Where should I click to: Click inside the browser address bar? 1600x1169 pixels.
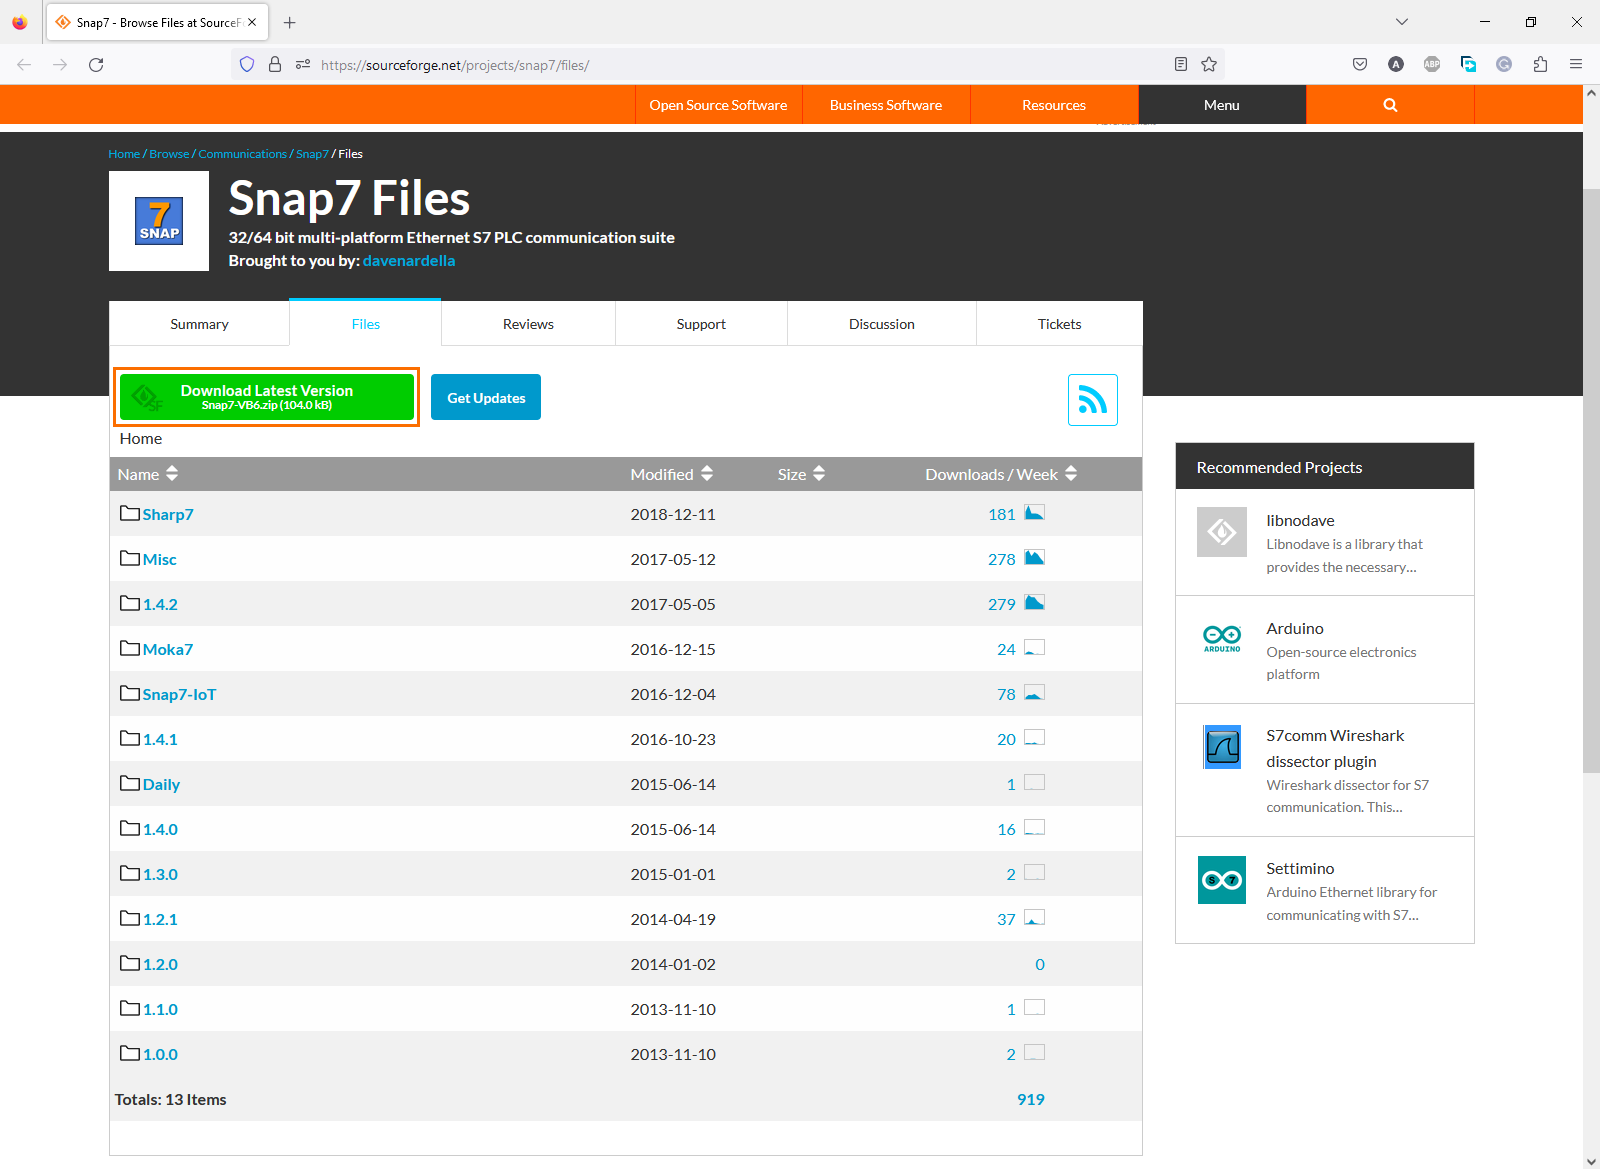coord(700,64)
